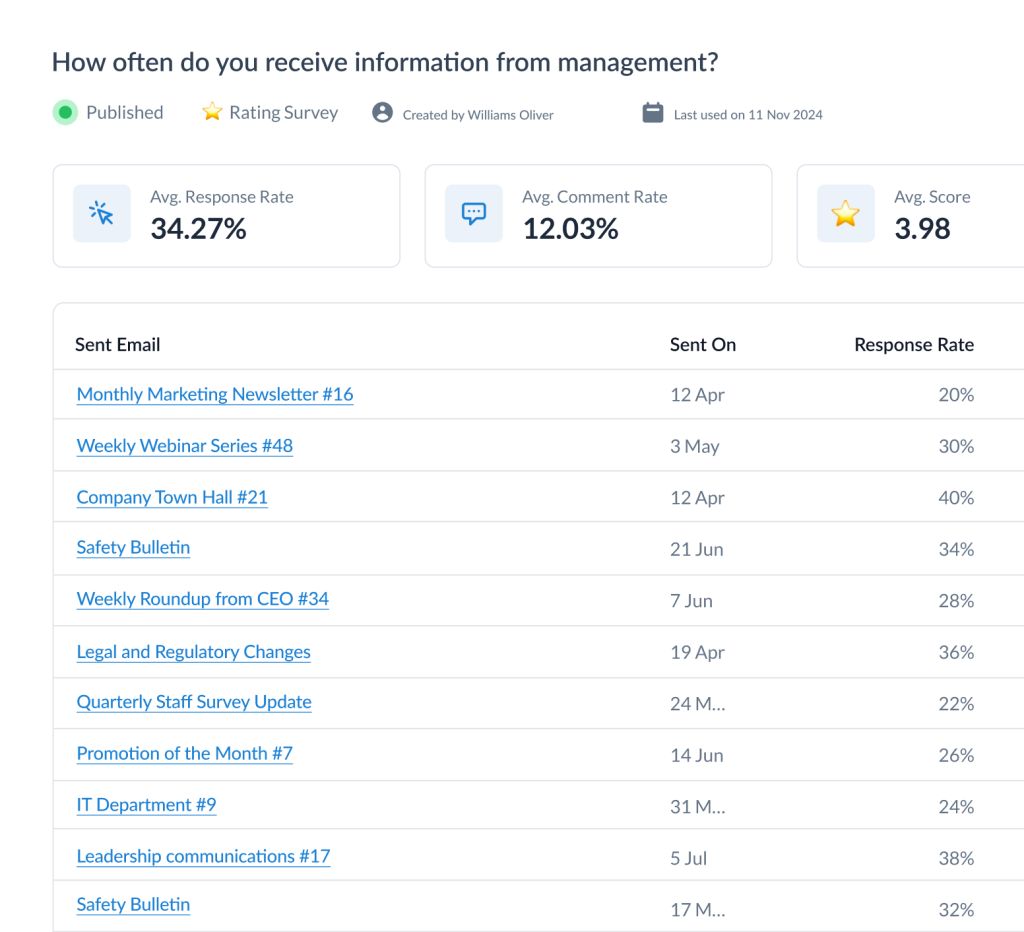This screenshot has height=932, width=1024.
Task: Sort the table by Response Rate
Action: pos(913,344)
